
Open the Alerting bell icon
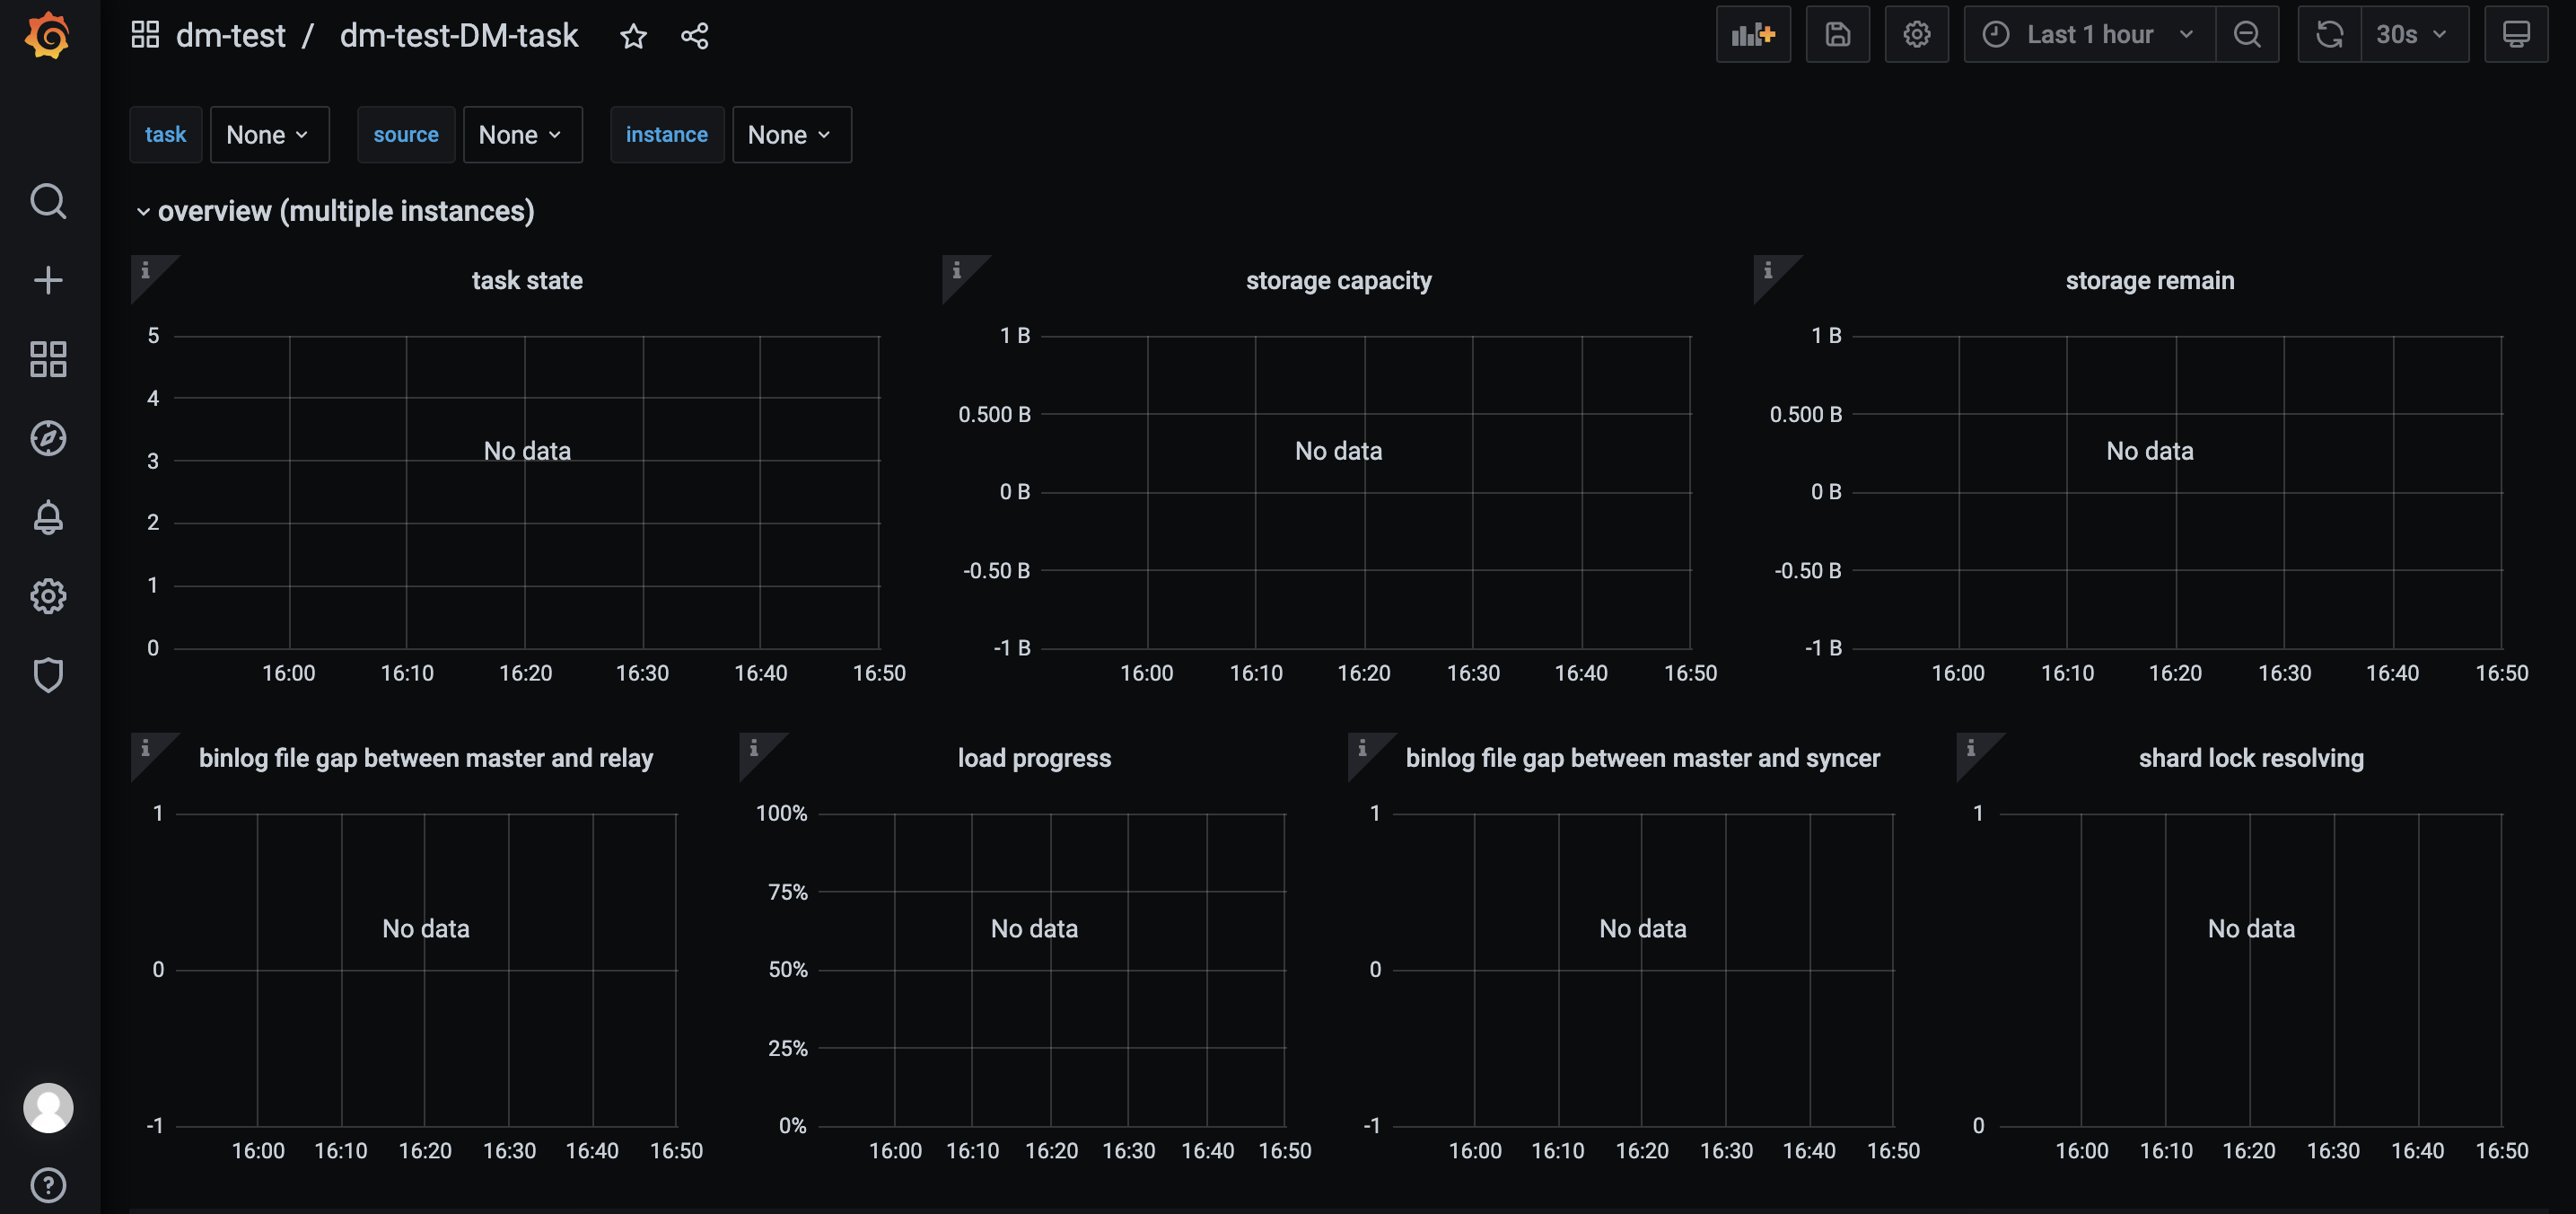coord(47,517)
